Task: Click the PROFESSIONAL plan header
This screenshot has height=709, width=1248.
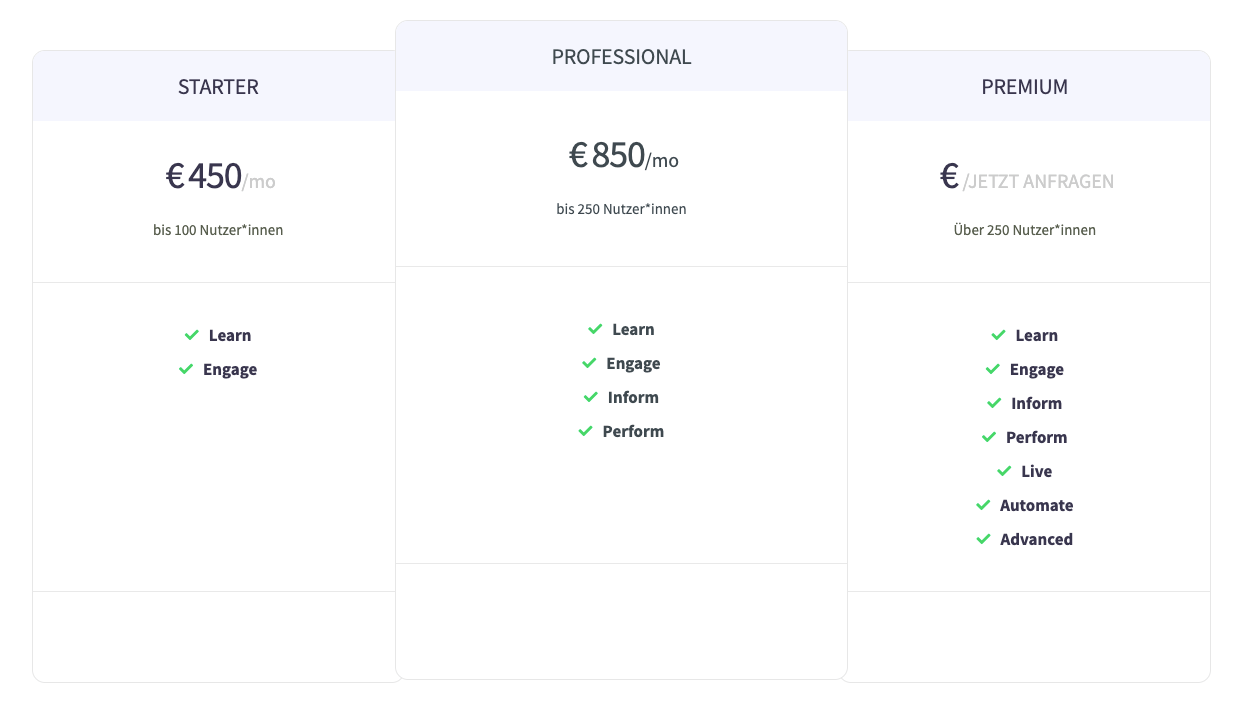Action: coord(621,57)
